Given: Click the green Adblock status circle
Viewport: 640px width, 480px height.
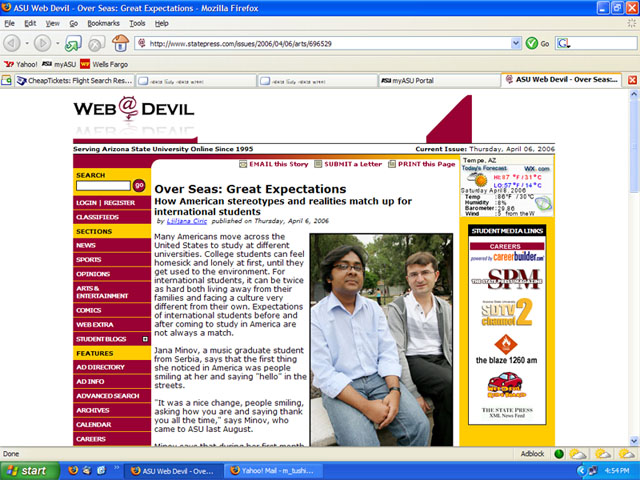Looking at the screenshot, I should pyautogui.click(x=559, y=454).
